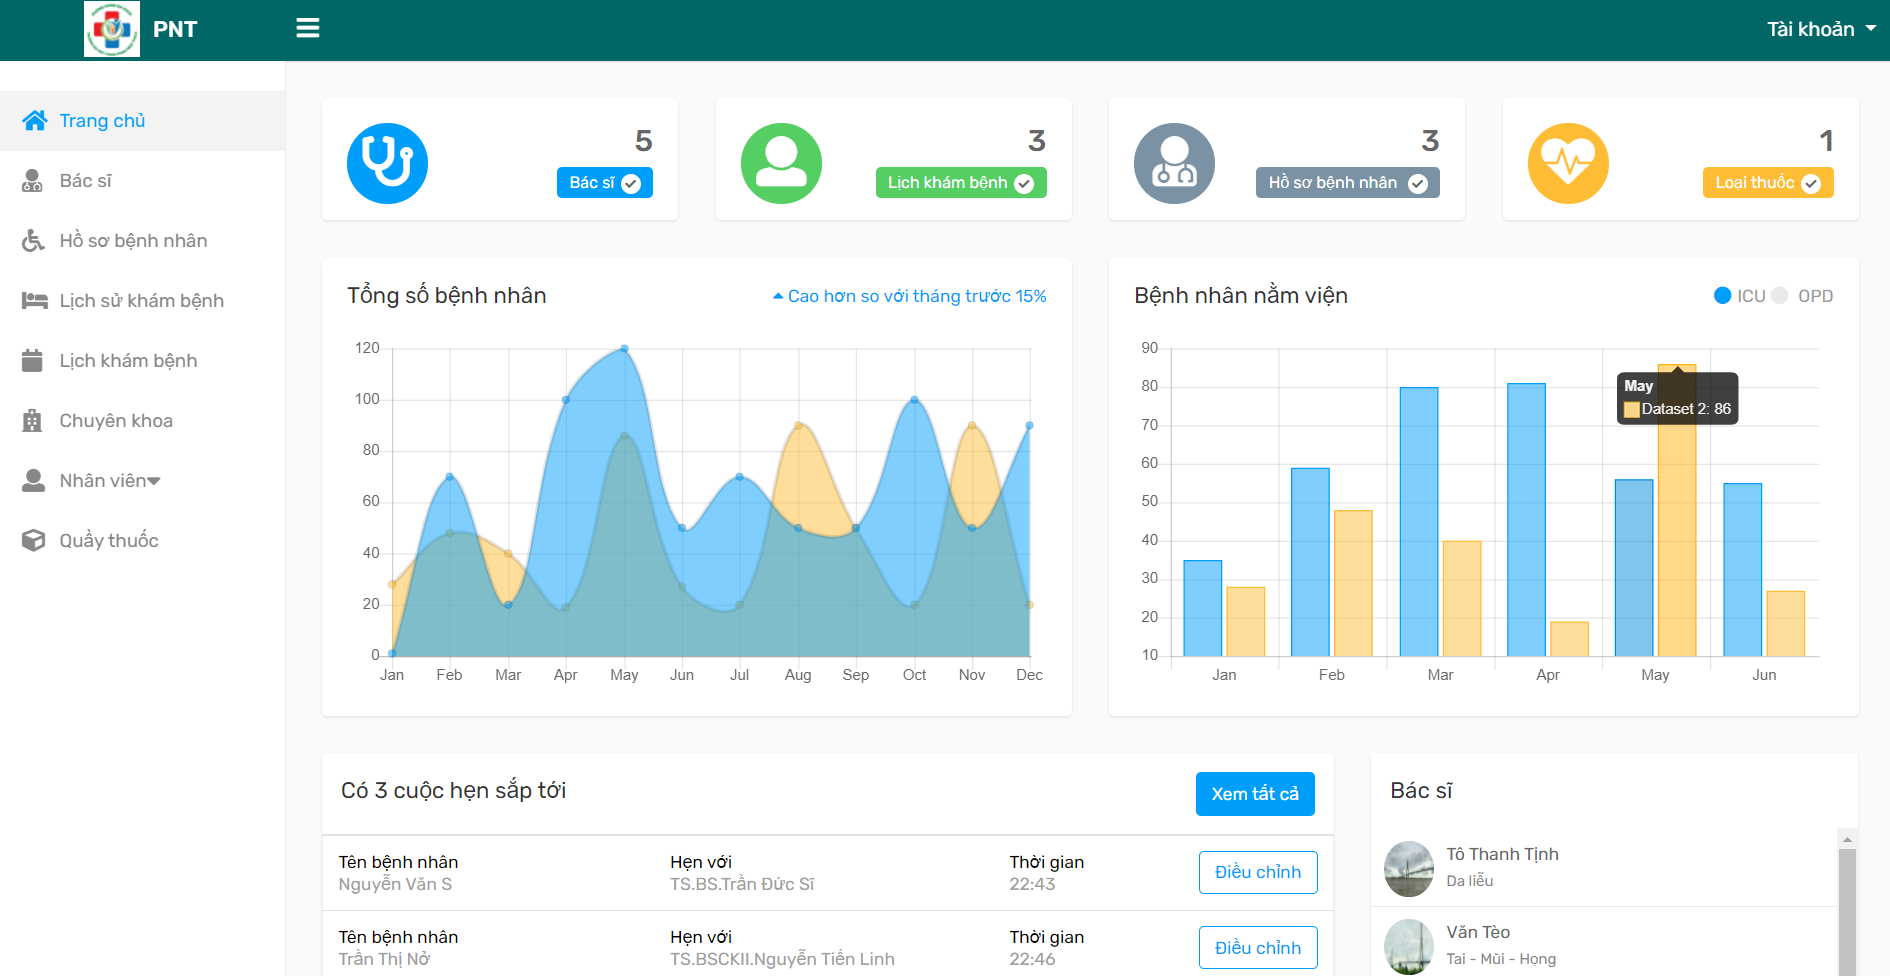Click the home icon beside Trang chủ
Screen dimensions: 1890x976
(x=35, y=121)
